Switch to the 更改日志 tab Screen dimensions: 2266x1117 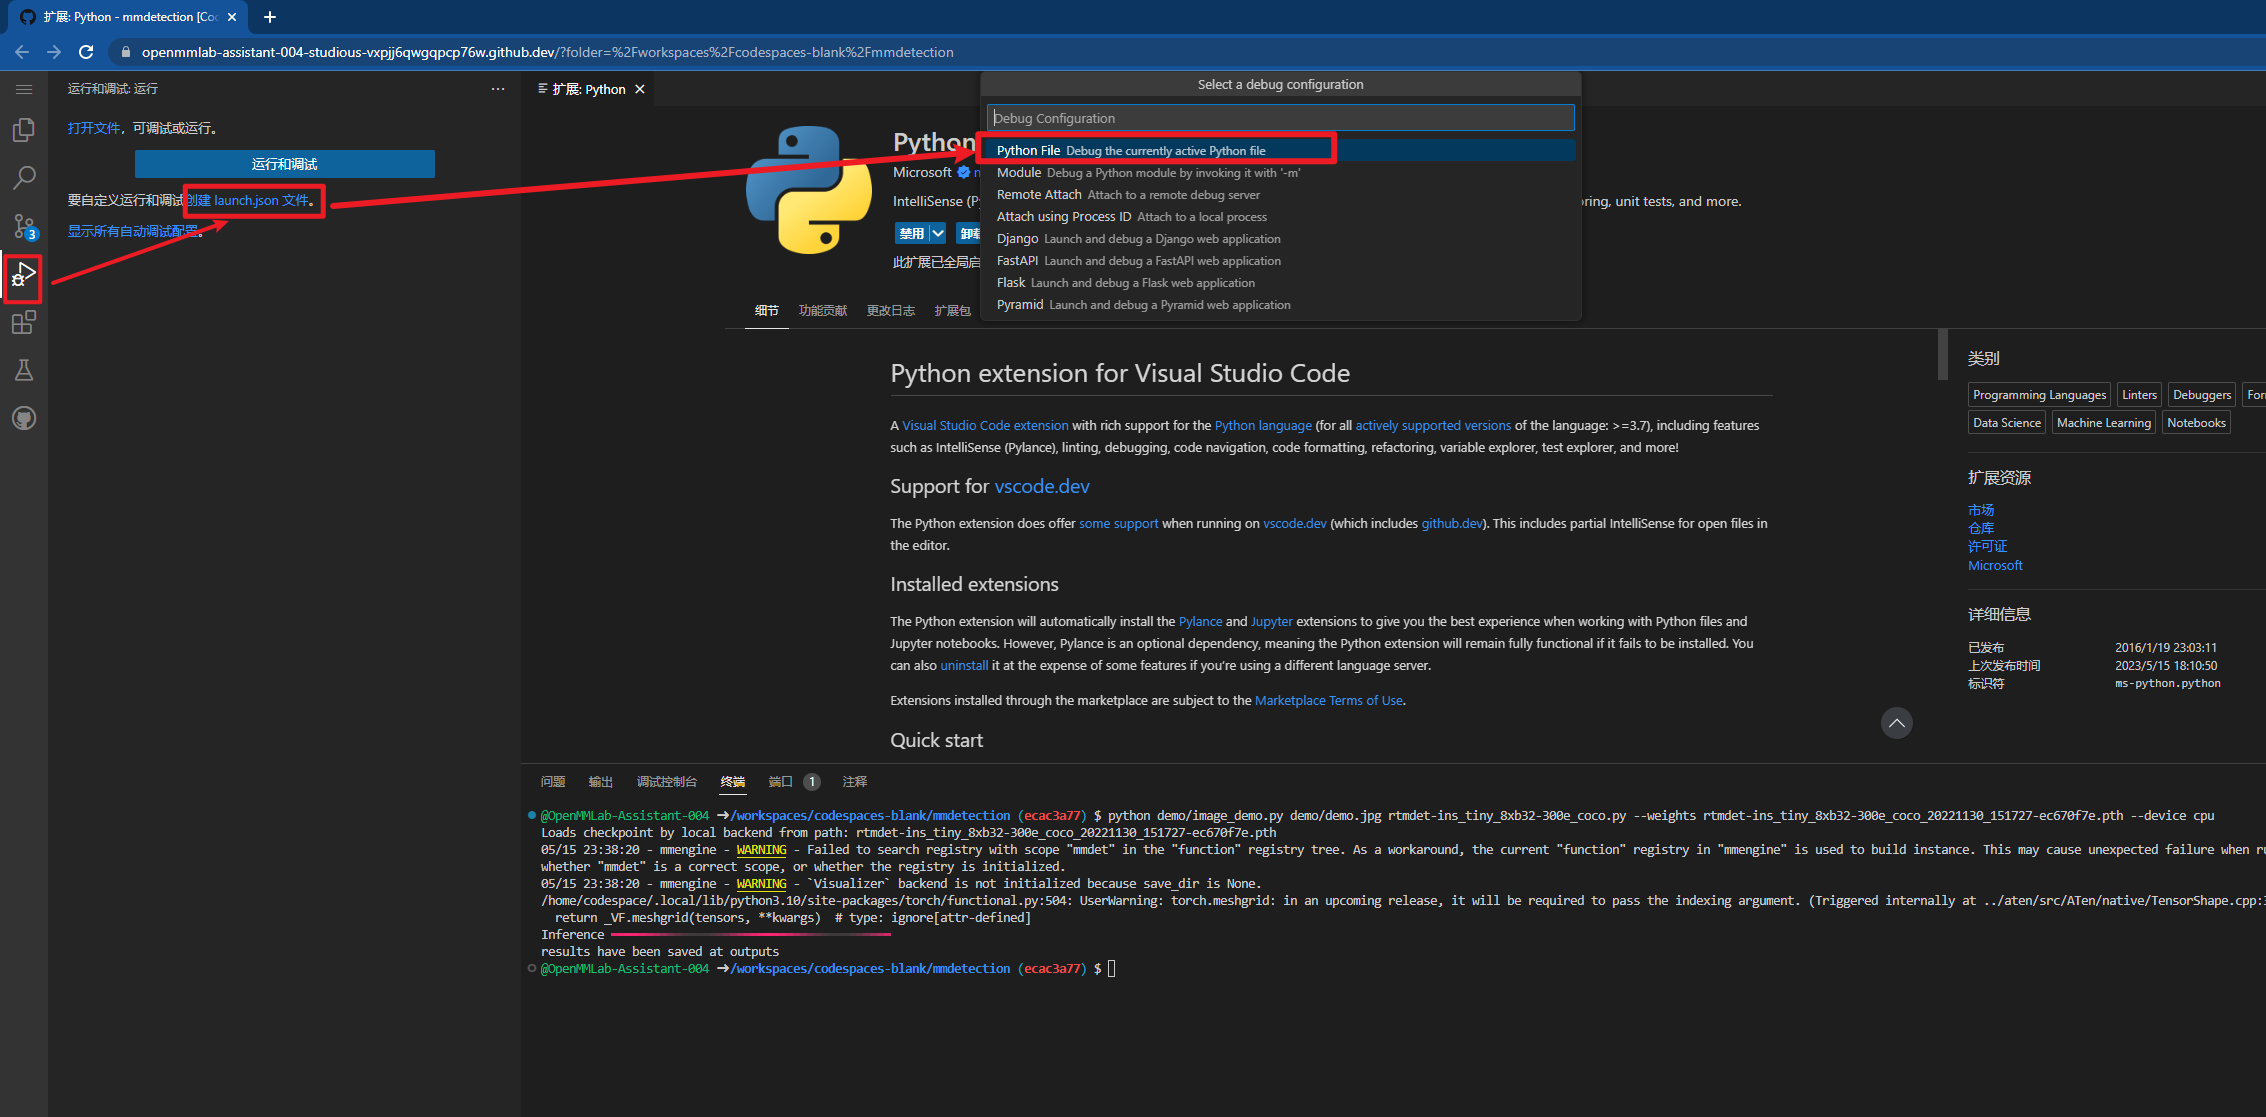click(x=890, y=311)
